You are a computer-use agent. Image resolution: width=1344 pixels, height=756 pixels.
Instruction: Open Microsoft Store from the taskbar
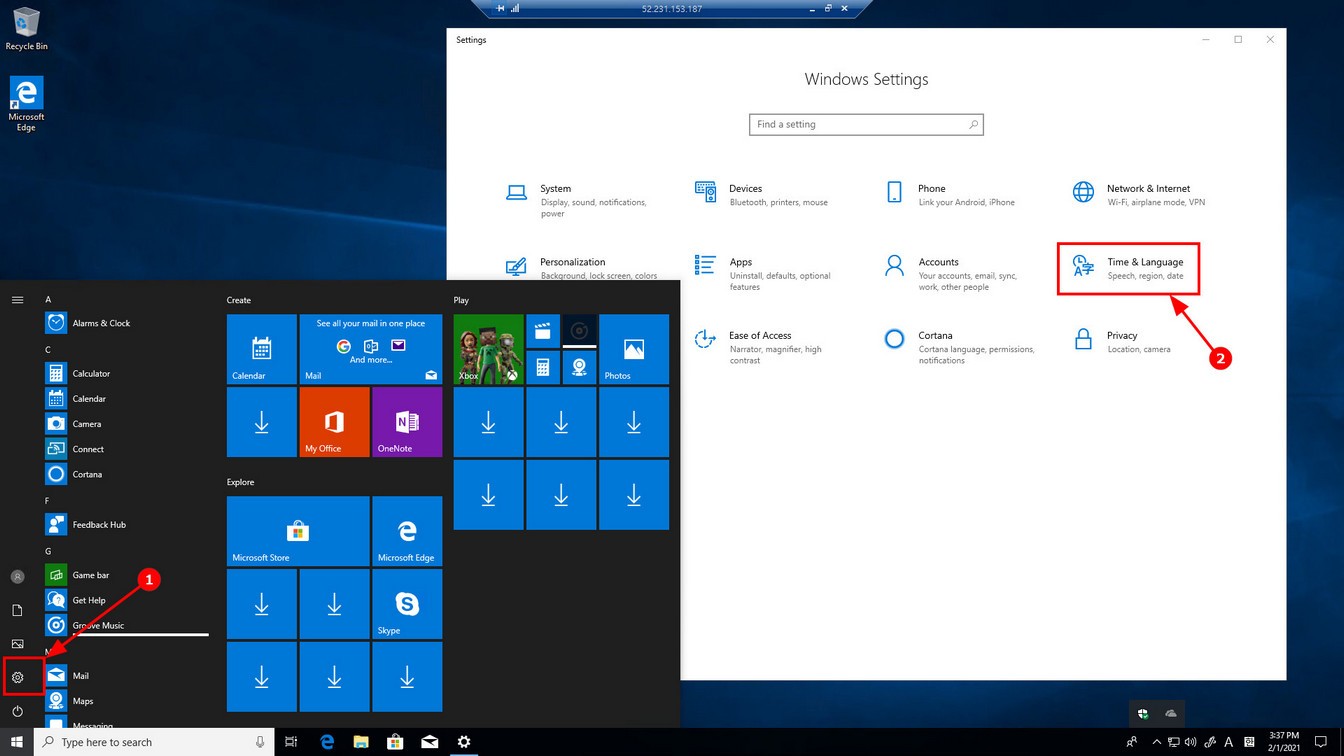(x=395, y=742)
